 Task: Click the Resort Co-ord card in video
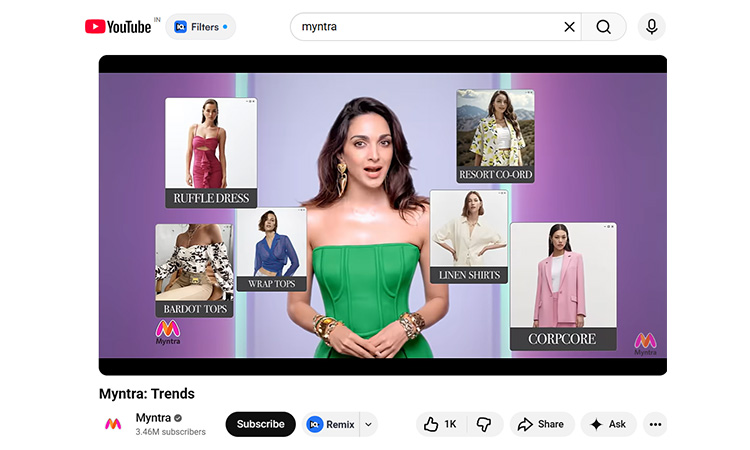click(495, 136)
